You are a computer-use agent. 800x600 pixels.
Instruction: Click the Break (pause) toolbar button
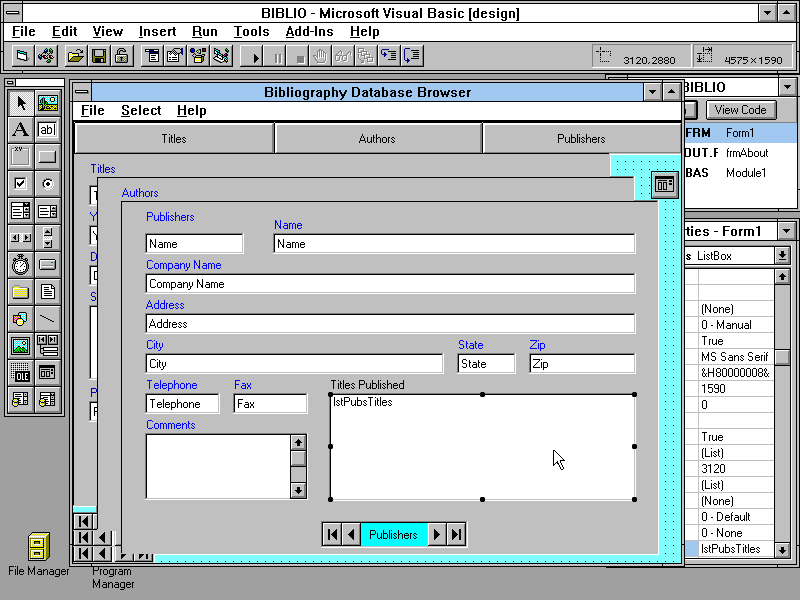pyautogui.click(x=276, y=56)
